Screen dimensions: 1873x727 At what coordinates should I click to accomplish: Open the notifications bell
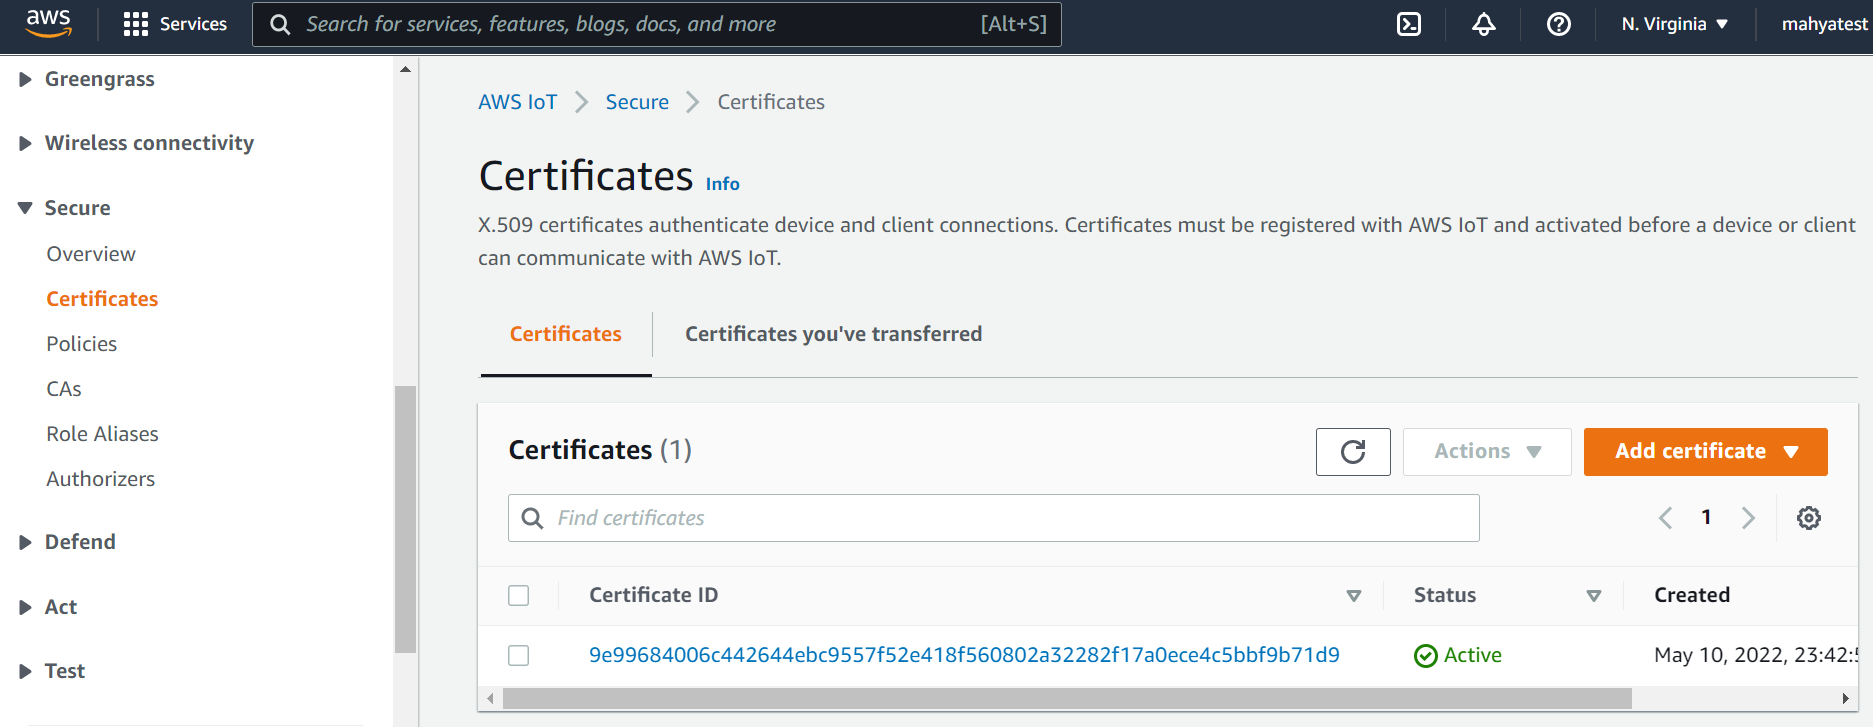1483,24
